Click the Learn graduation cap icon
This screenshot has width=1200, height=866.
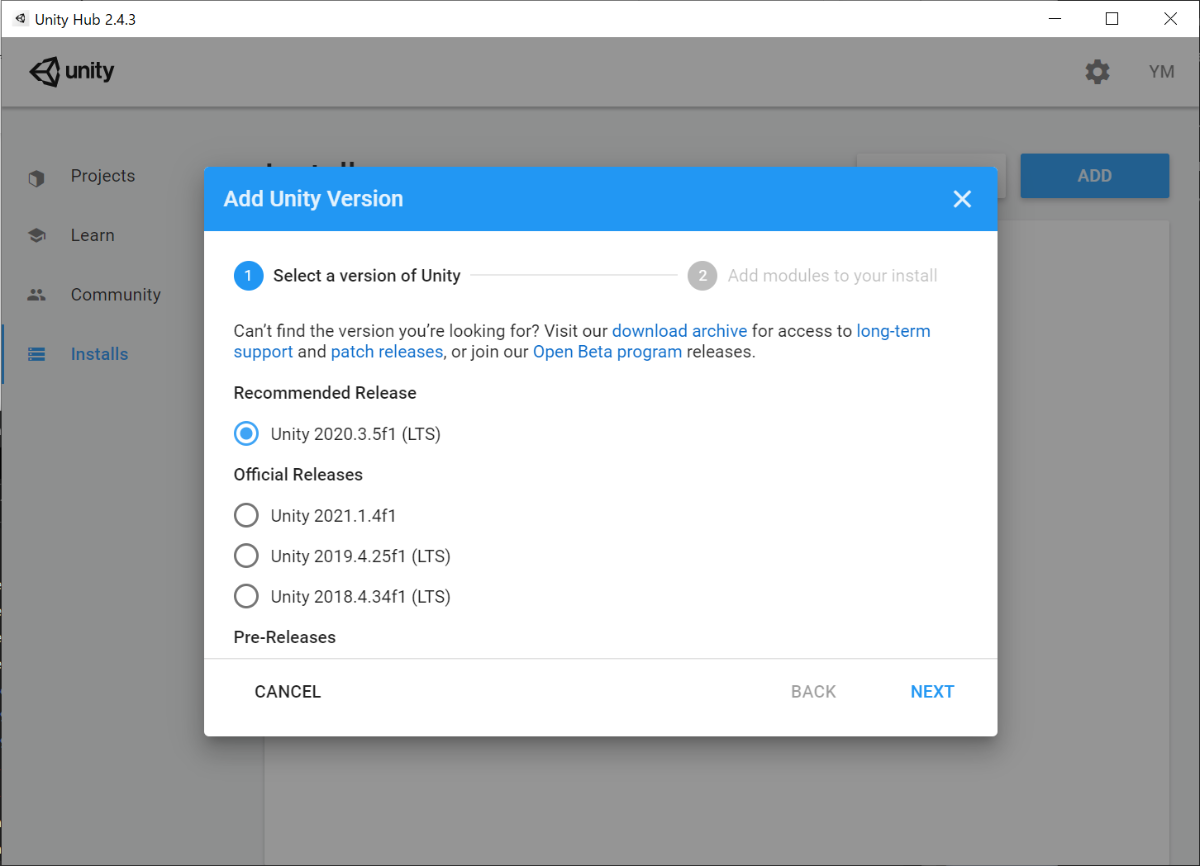37,236
